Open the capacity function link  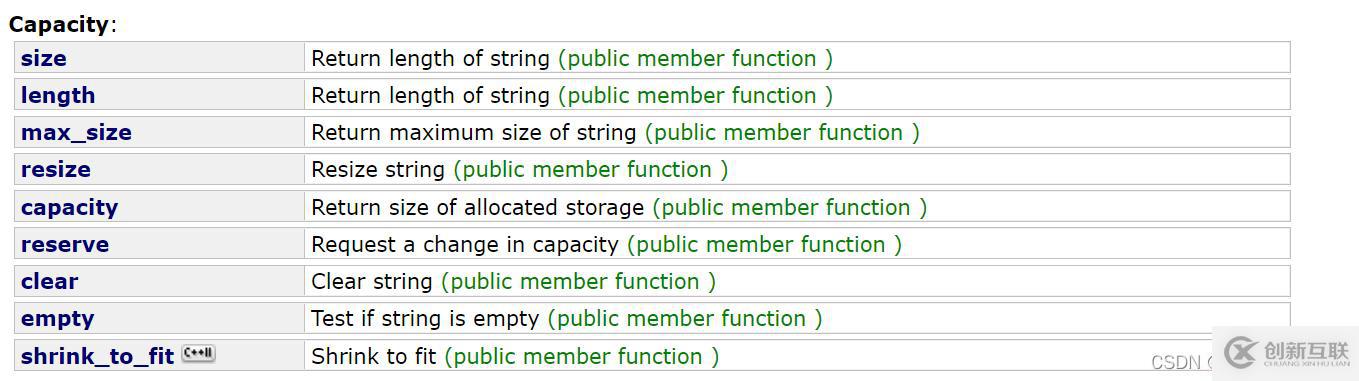click(x=69, y=207)
